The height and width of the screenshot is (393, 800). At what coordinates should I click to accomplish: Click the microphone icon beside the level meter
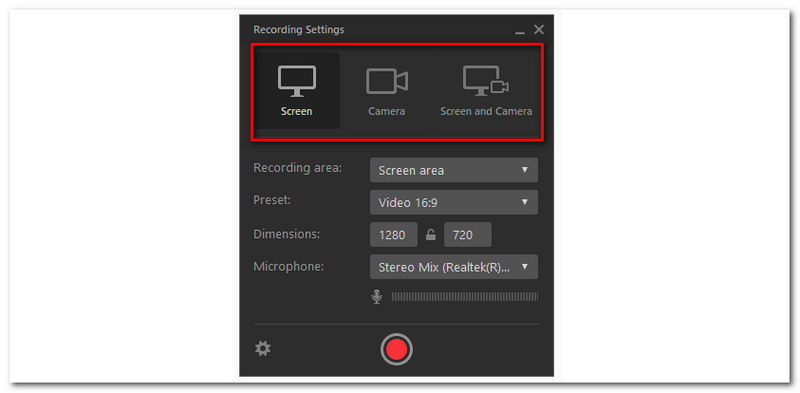point(377,297)
